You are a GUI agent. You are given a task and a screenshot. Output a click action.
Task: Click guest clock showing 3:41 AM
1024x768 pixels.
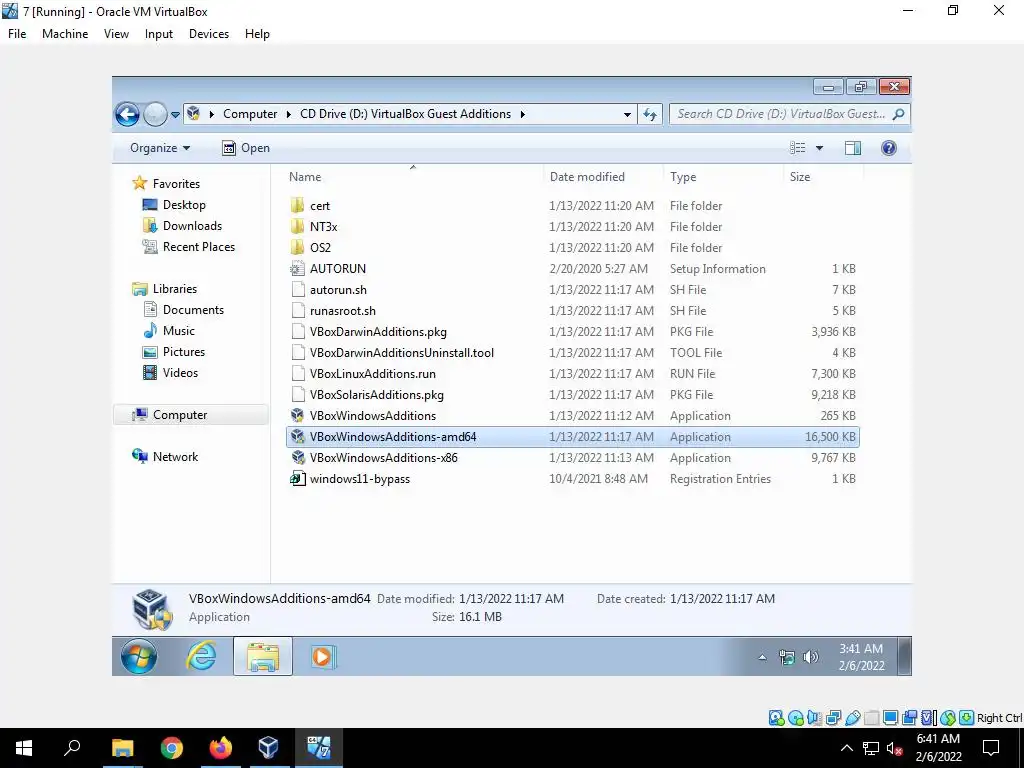861,657
